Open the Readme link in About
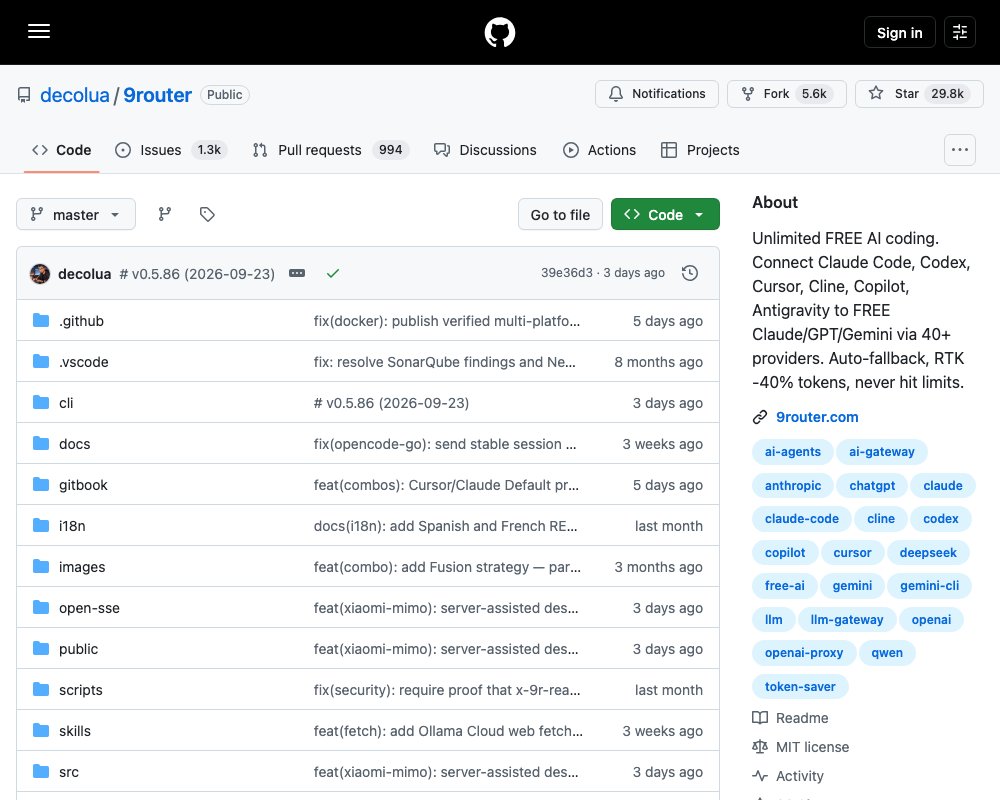The image size is (1000, 800). click(790, 718)
